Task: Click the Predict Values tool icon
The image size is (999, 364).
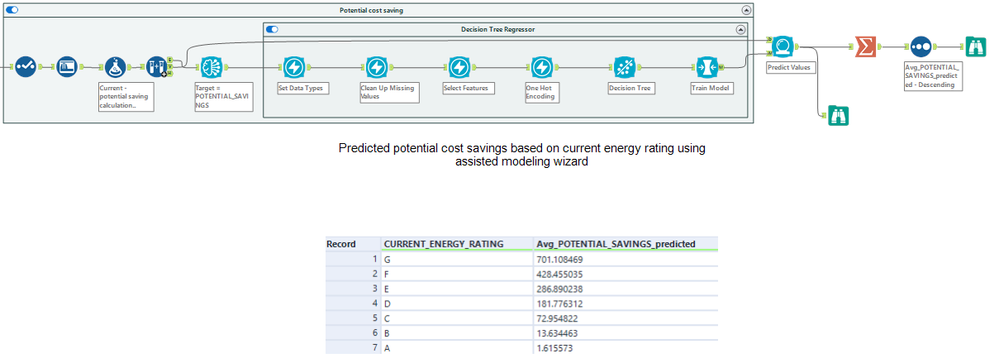Action: (x=782, y=47)
